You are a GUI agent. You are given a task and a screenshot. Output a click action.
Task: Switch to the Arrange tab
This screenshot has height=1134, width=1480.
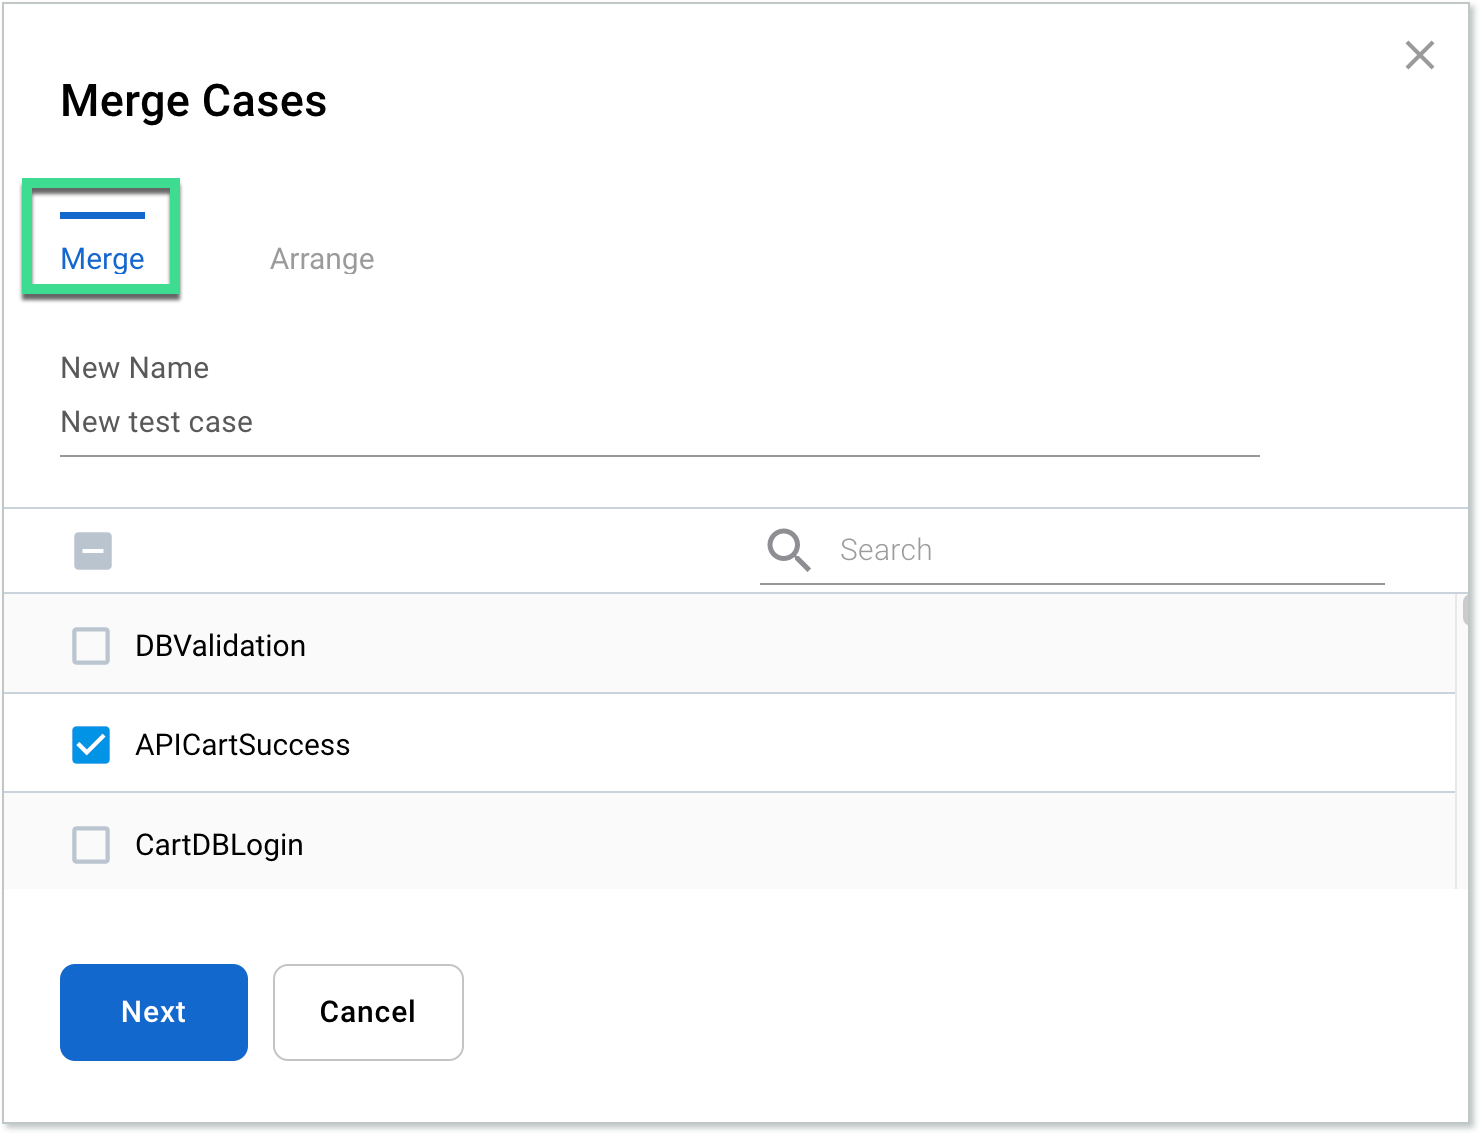(321, 258)
